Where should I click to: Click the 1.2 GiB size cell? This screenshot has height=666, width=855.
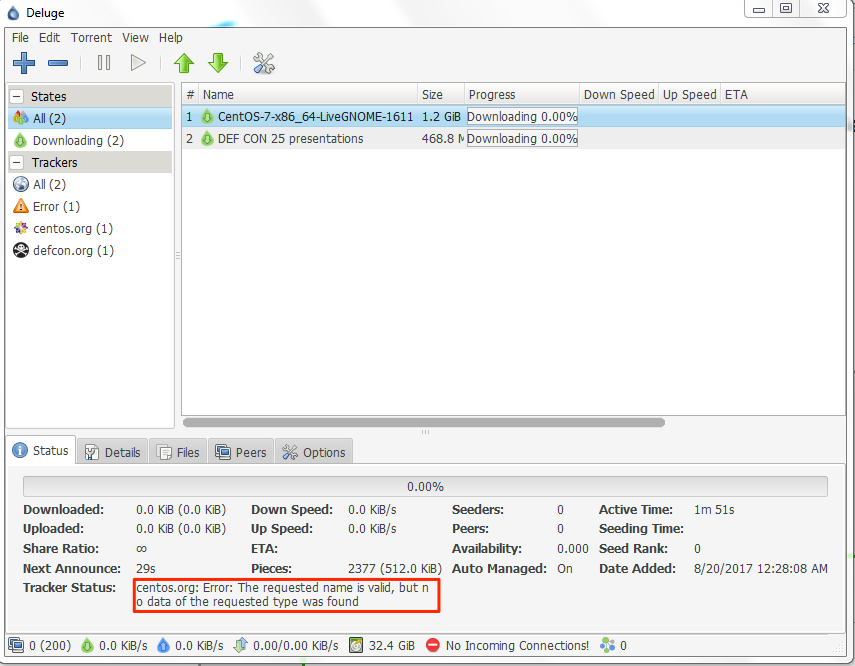coord(441,117)
